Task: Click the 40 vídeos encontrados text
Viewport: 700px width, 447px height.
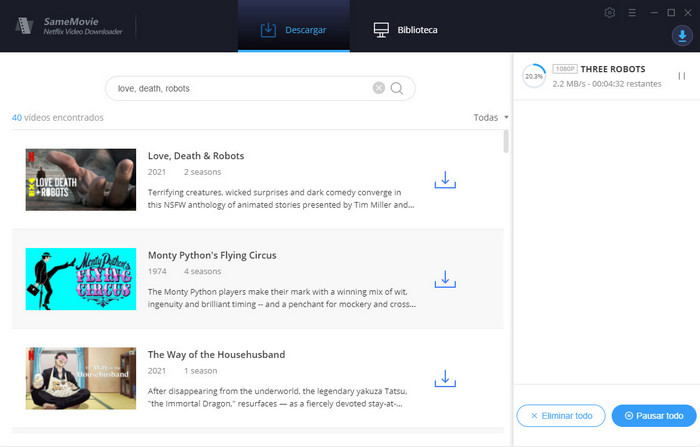Action: coord(58,117)
